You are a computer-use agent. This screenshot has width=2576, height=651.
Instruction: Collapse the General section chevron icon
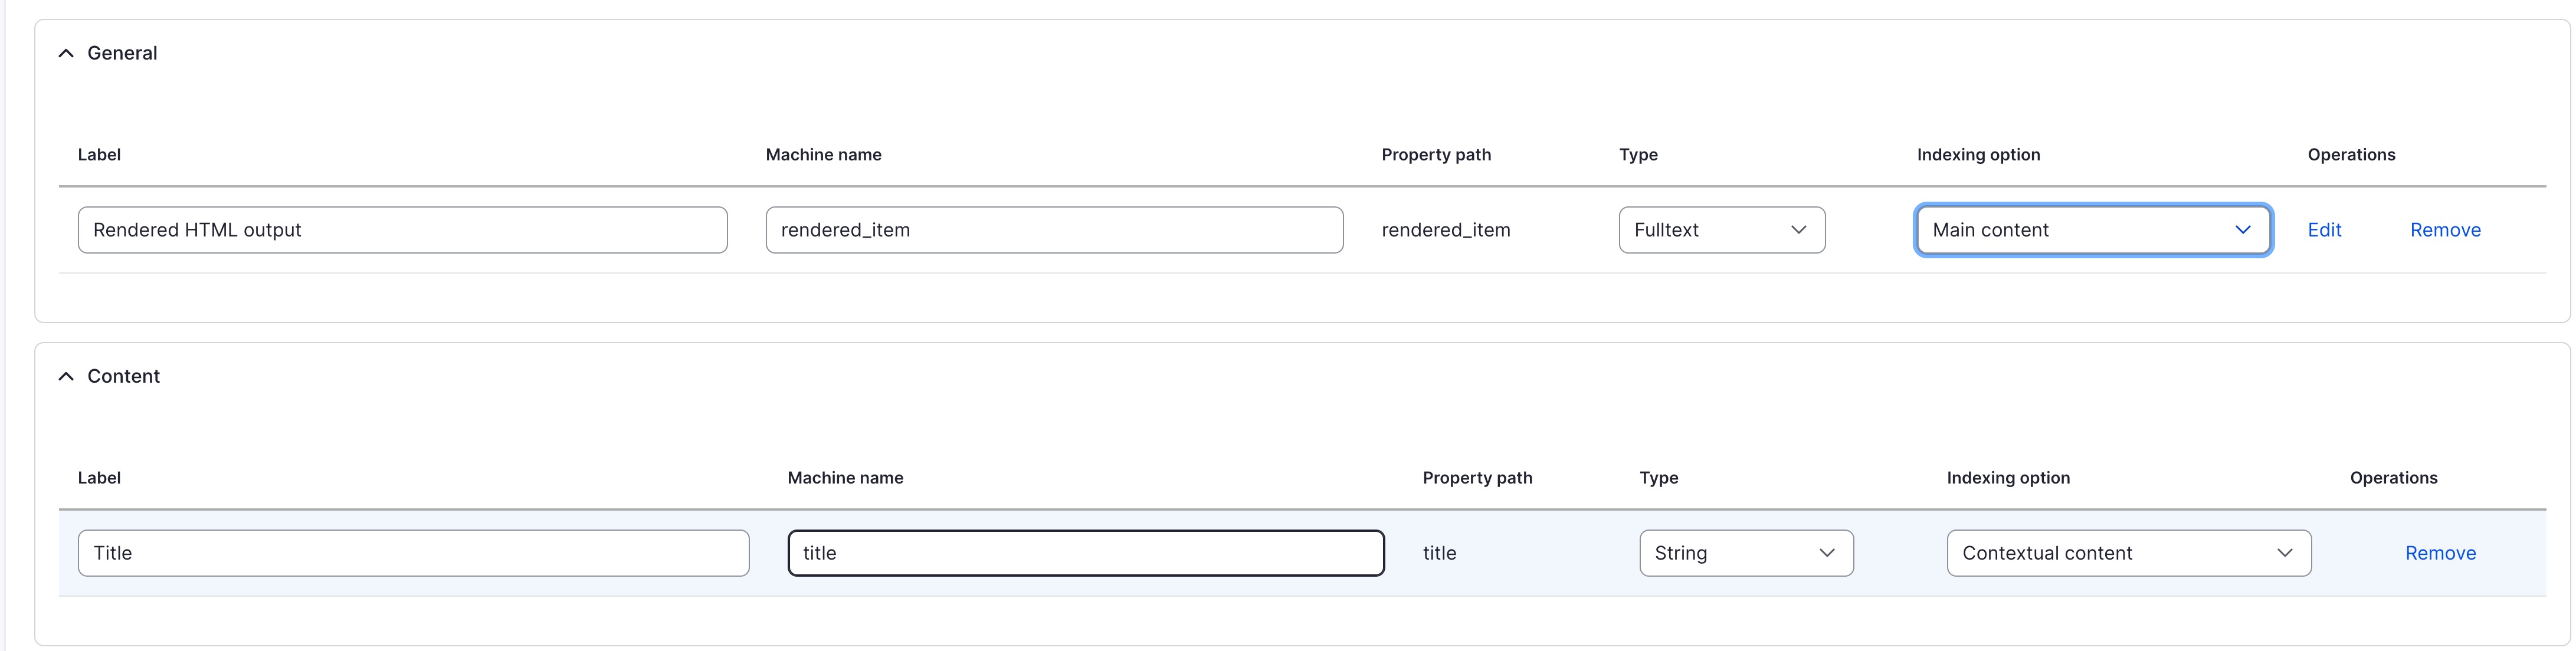pos(66,53)
